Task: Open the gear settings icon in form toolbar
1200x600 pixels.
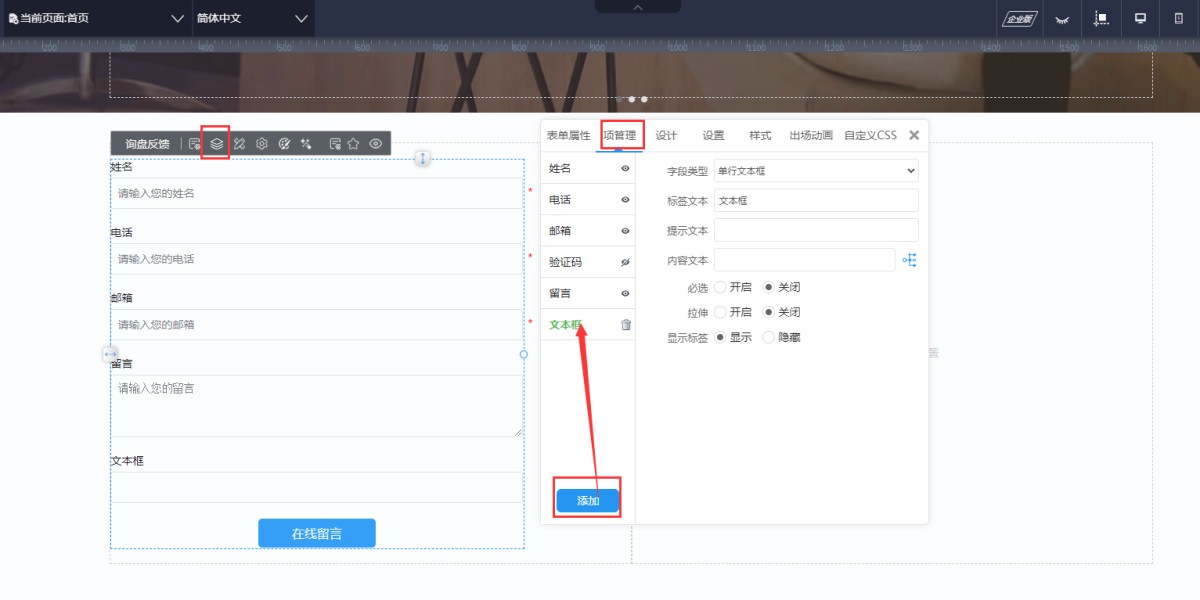Action: [x=262, y=144]
